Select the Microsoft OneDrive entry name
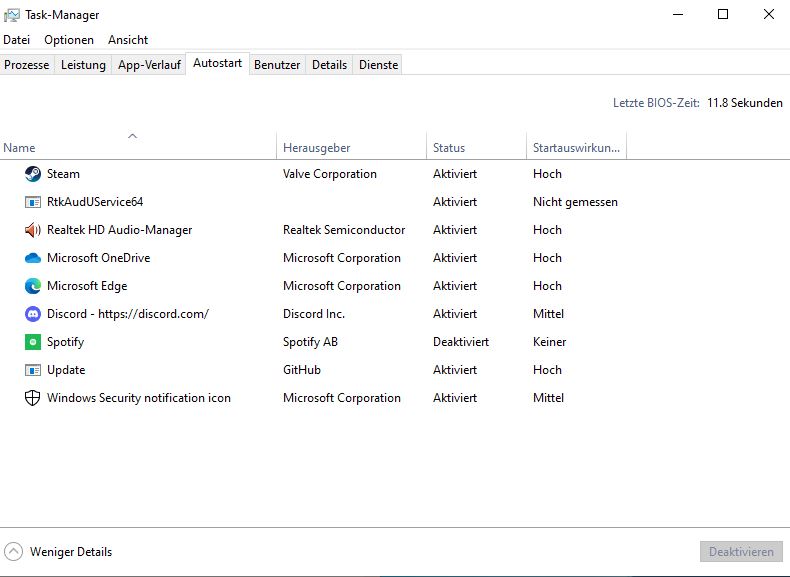Image resolution: width=790 pixels, height=577 pixels. pos(99,258)
